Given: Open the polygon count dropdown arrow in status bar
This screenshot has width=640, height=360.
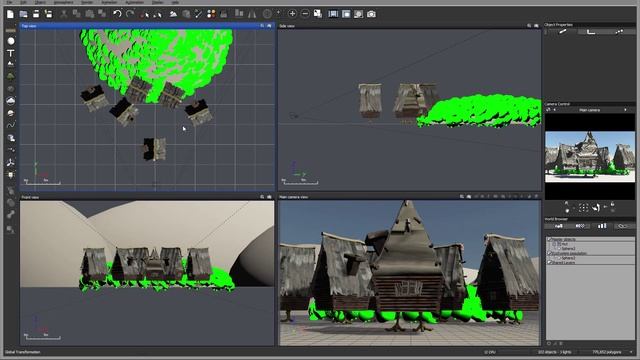Looking at the screenshot, I should (x=631, y=352).
